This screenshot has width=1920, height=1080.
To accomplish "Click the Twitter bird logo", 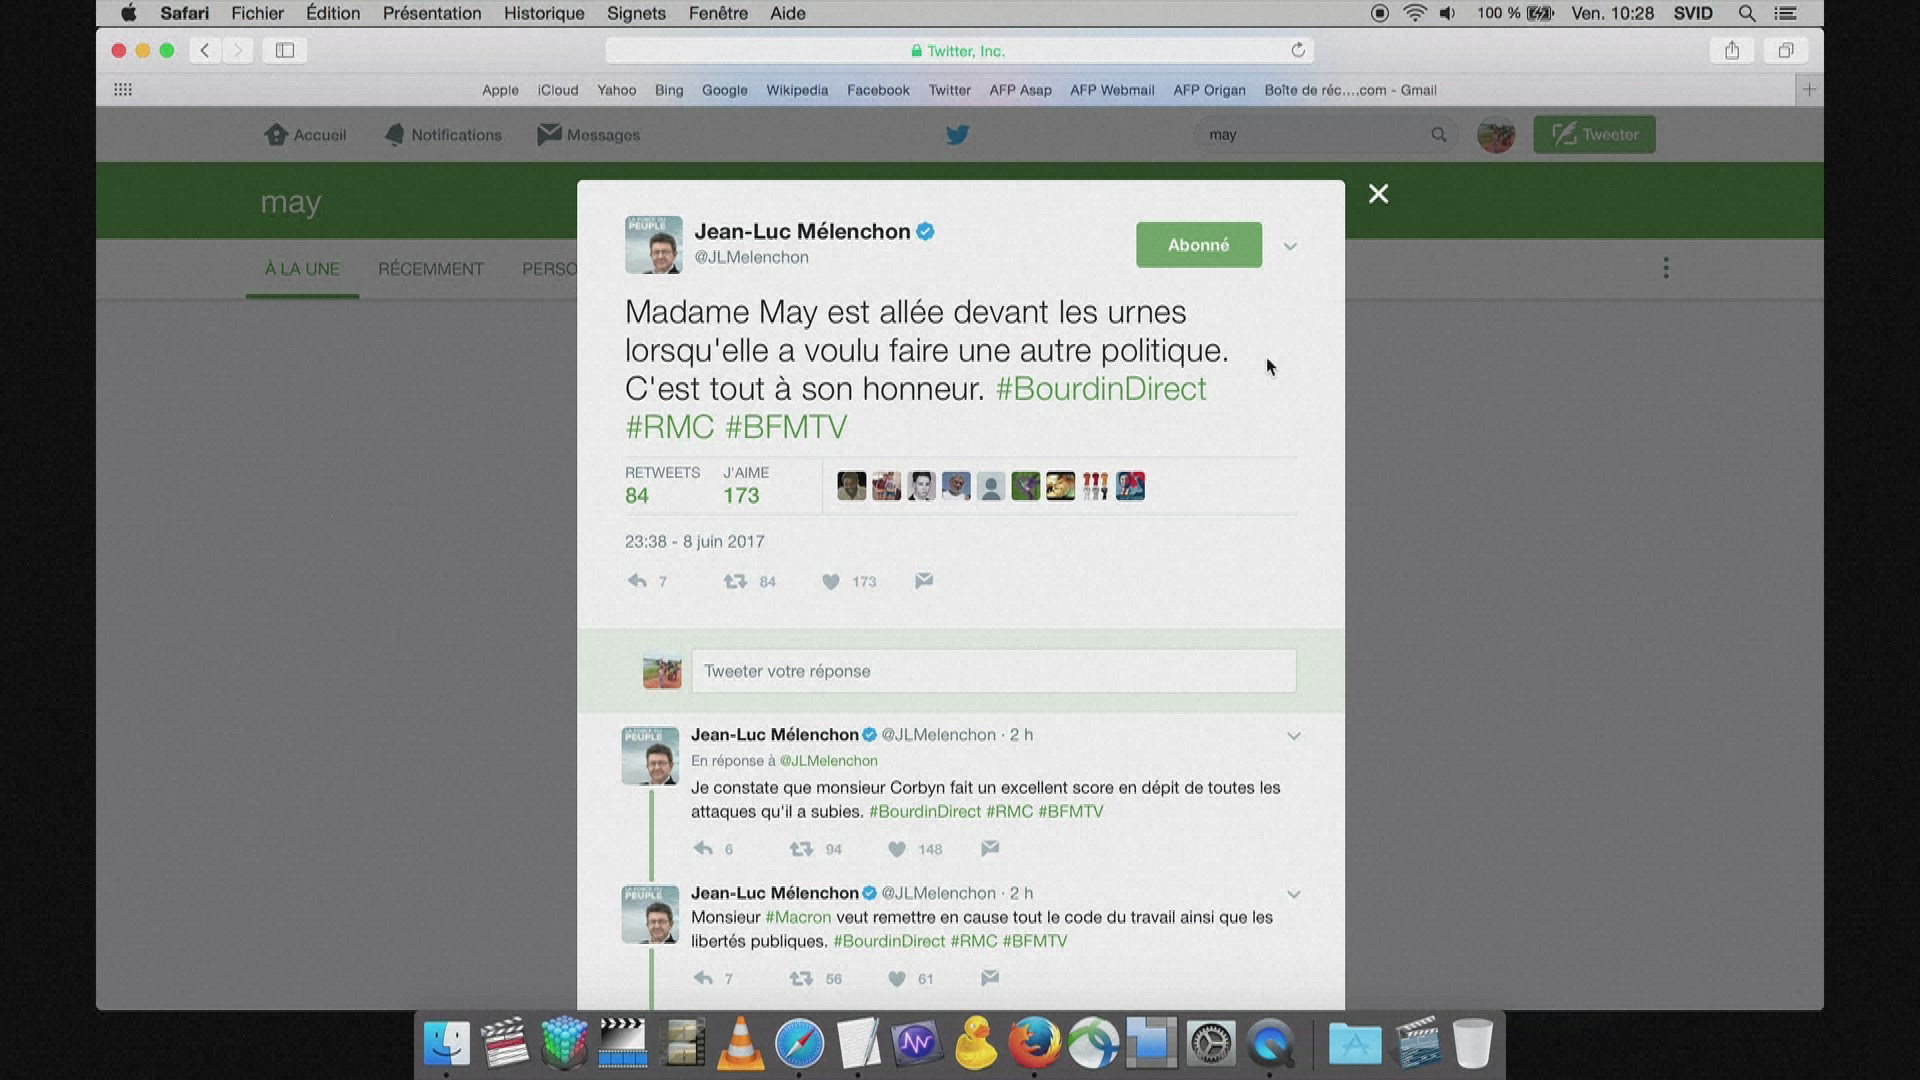I will click(957, 135).
